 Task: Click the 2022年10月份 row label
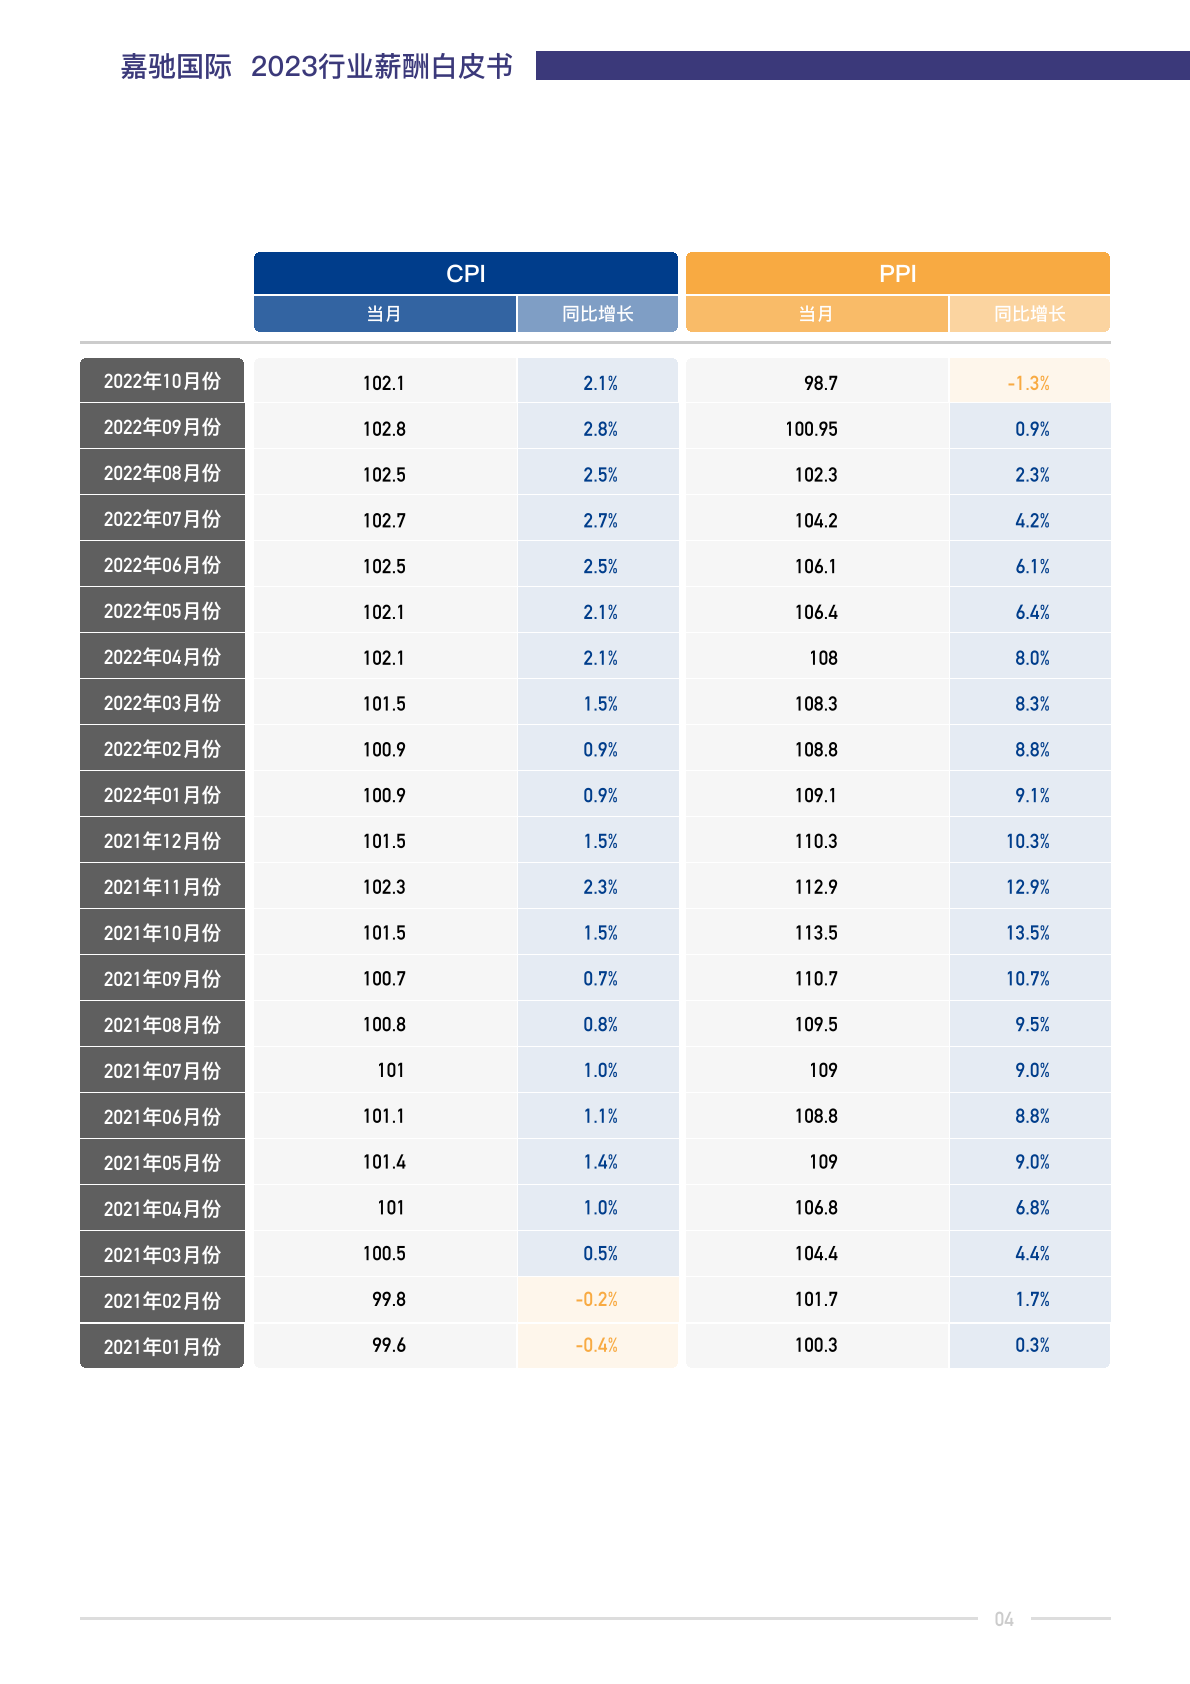(x=162, y=381)
